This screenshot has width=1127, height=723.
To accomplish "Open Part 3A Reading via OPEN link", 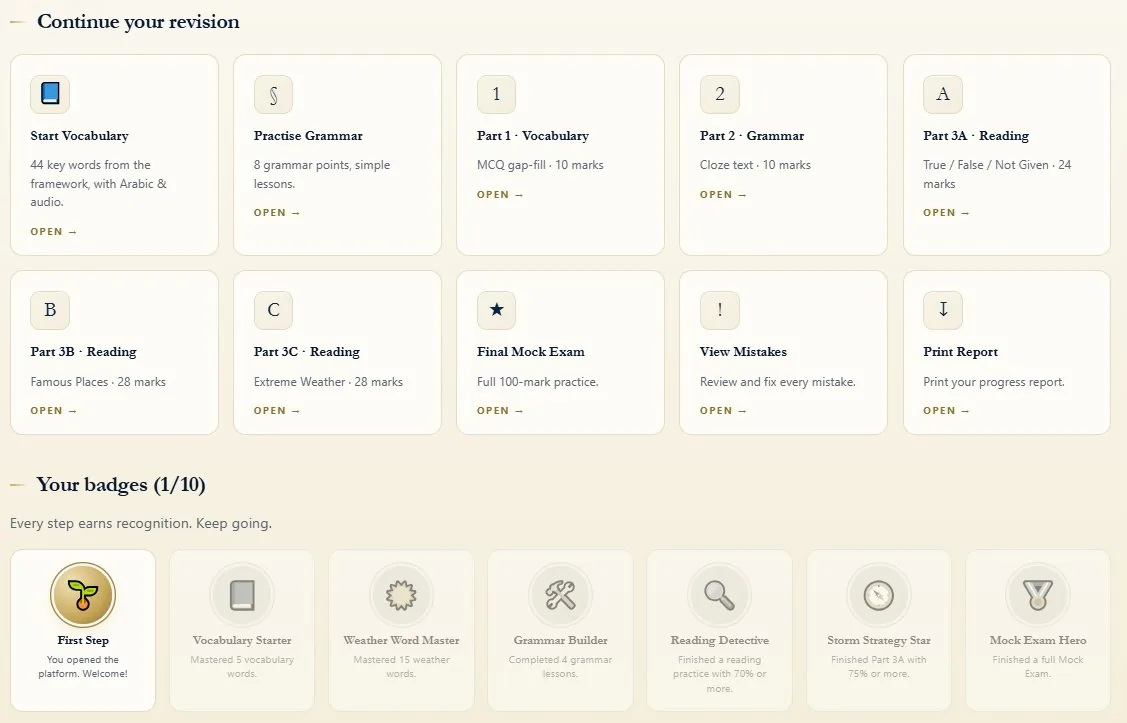I will (x=947, y=213).
